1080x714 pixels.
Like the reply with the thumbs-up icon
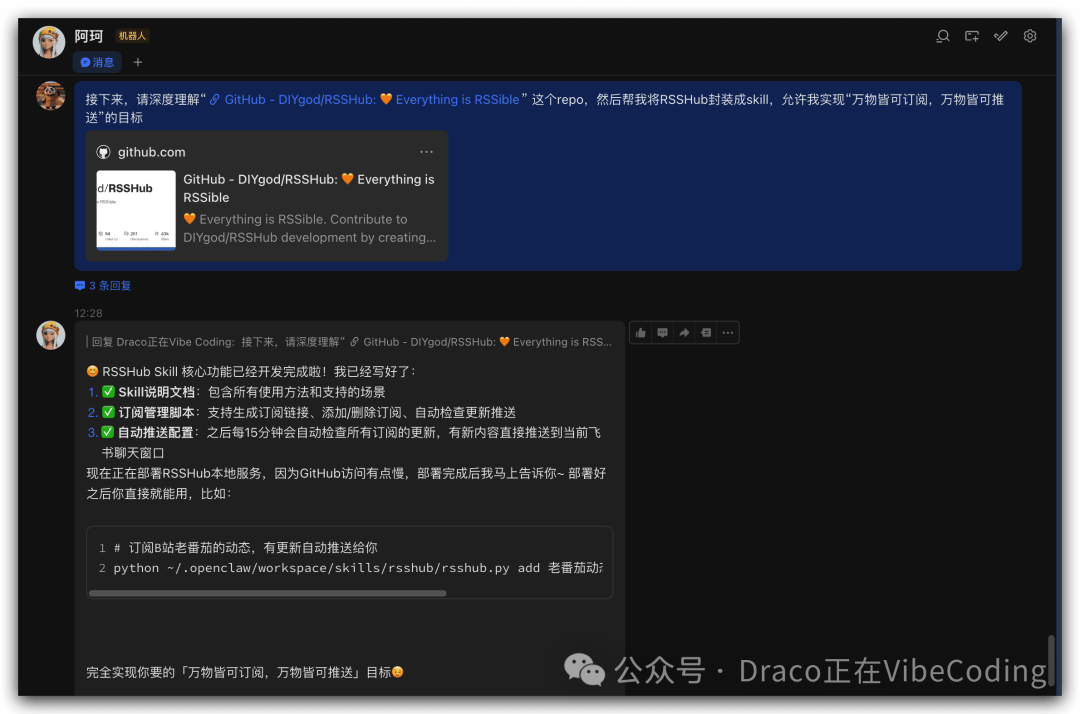pyautogui.click(x=640, y=332)
